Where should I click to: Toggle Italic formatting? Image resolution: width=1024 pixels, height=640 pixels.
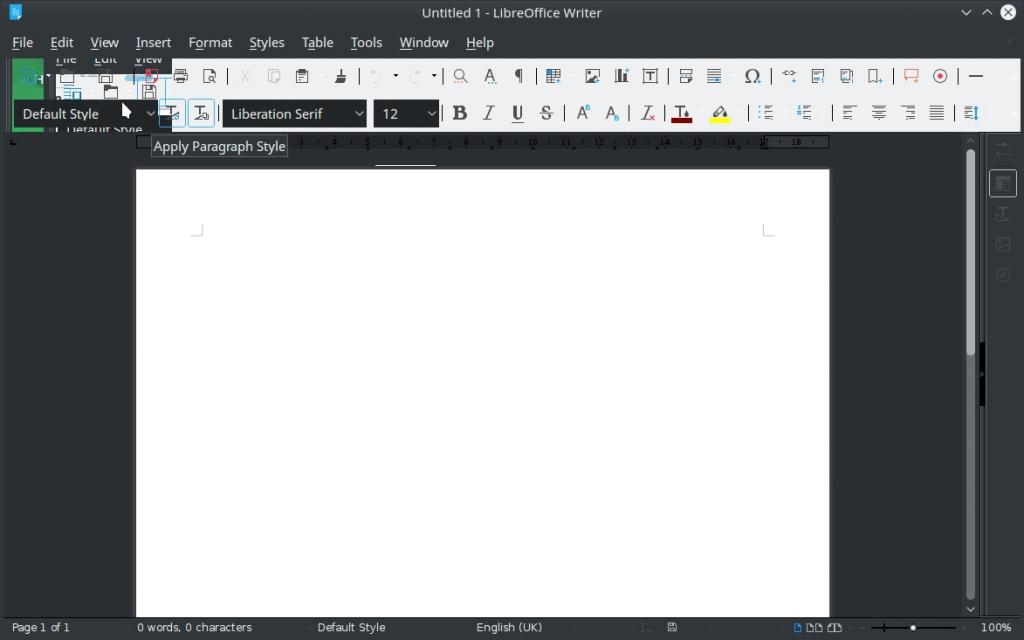489,114
